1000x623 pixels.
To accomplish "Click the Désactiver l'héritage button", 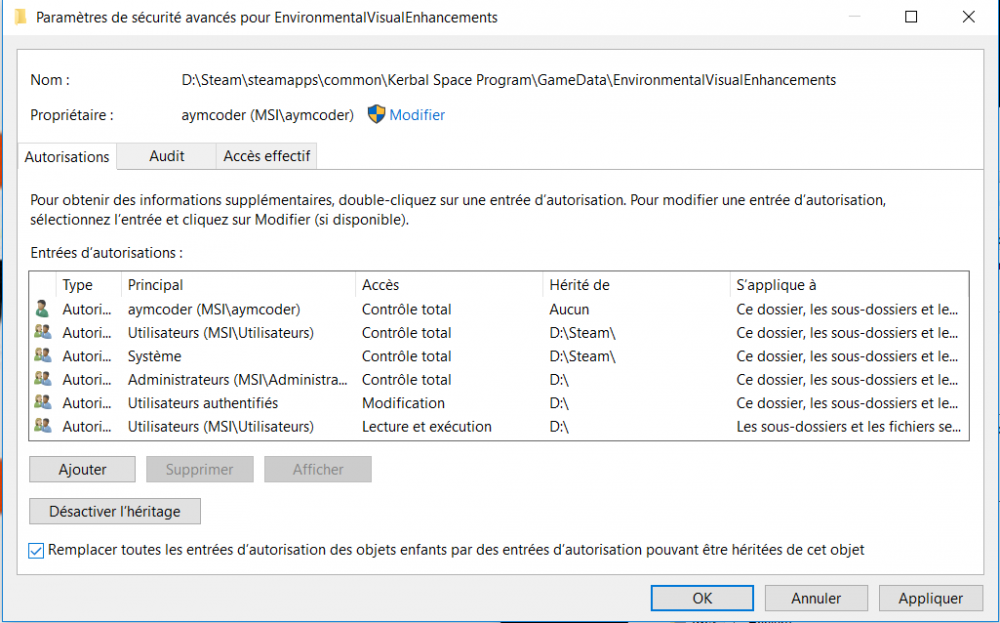I will point(115,511).
